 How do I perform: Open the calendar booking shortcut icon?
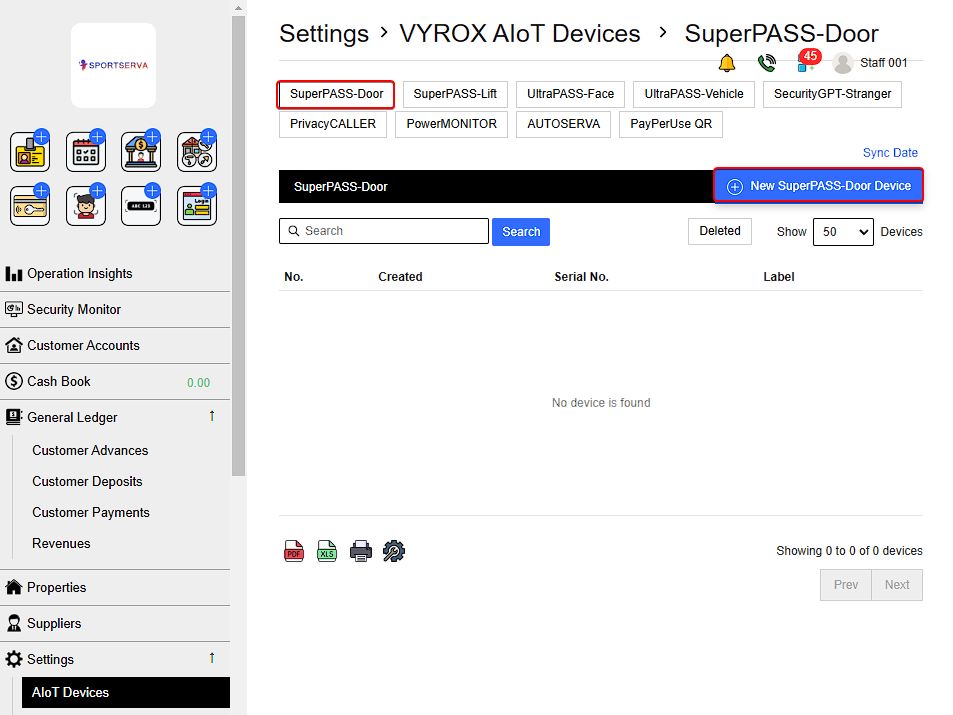[x=86, y=152]
